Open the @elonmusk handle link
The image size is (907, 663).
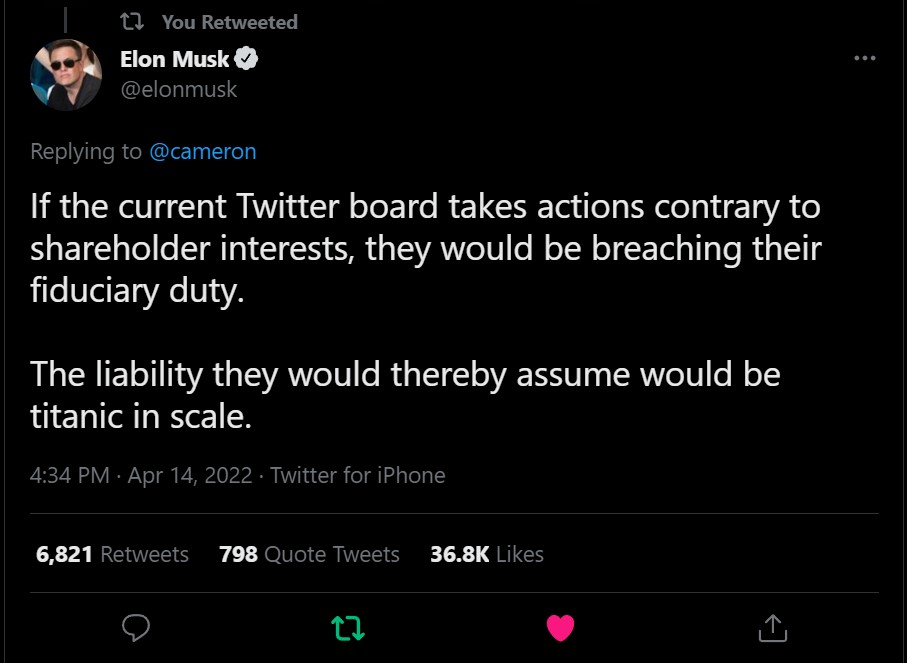178,90
